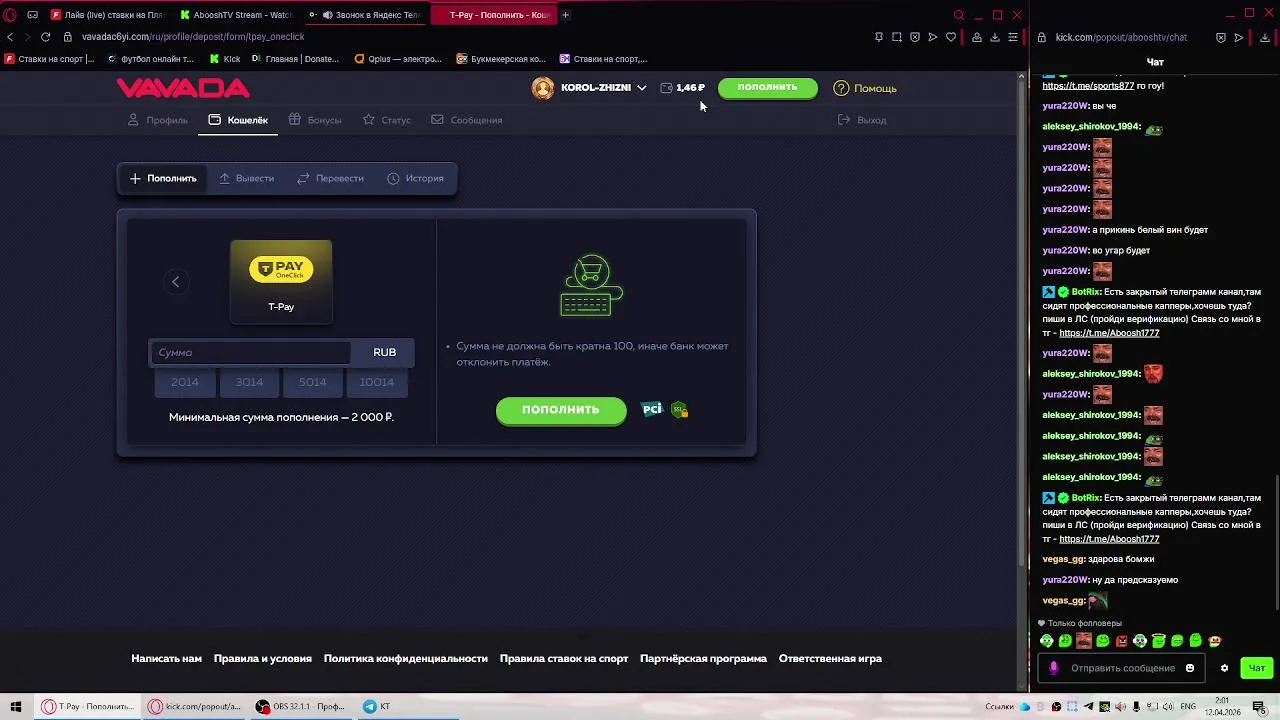Viewport: 1280px width, 720px height.
Task: Open the Статус tab
Action: [387, 120]
